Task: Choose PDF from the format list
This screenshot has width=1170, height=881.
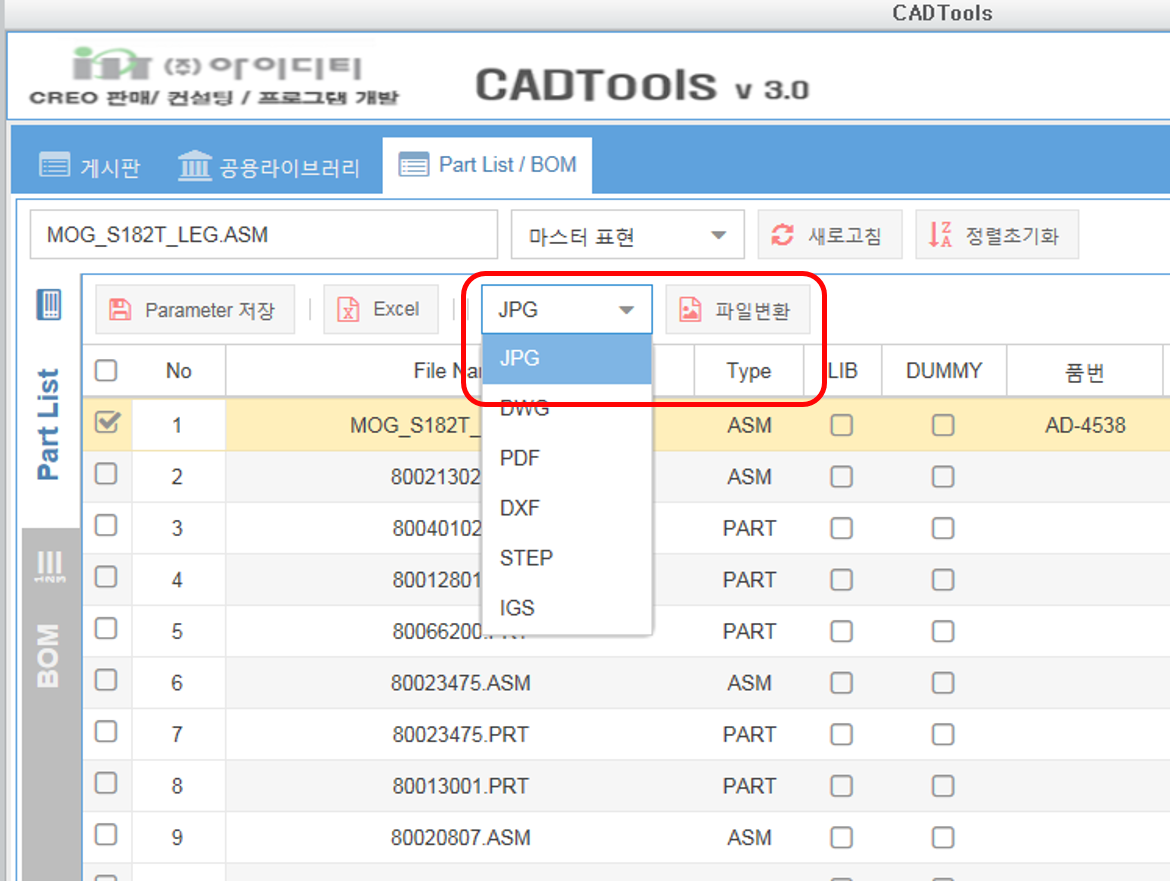Action: 567,458
